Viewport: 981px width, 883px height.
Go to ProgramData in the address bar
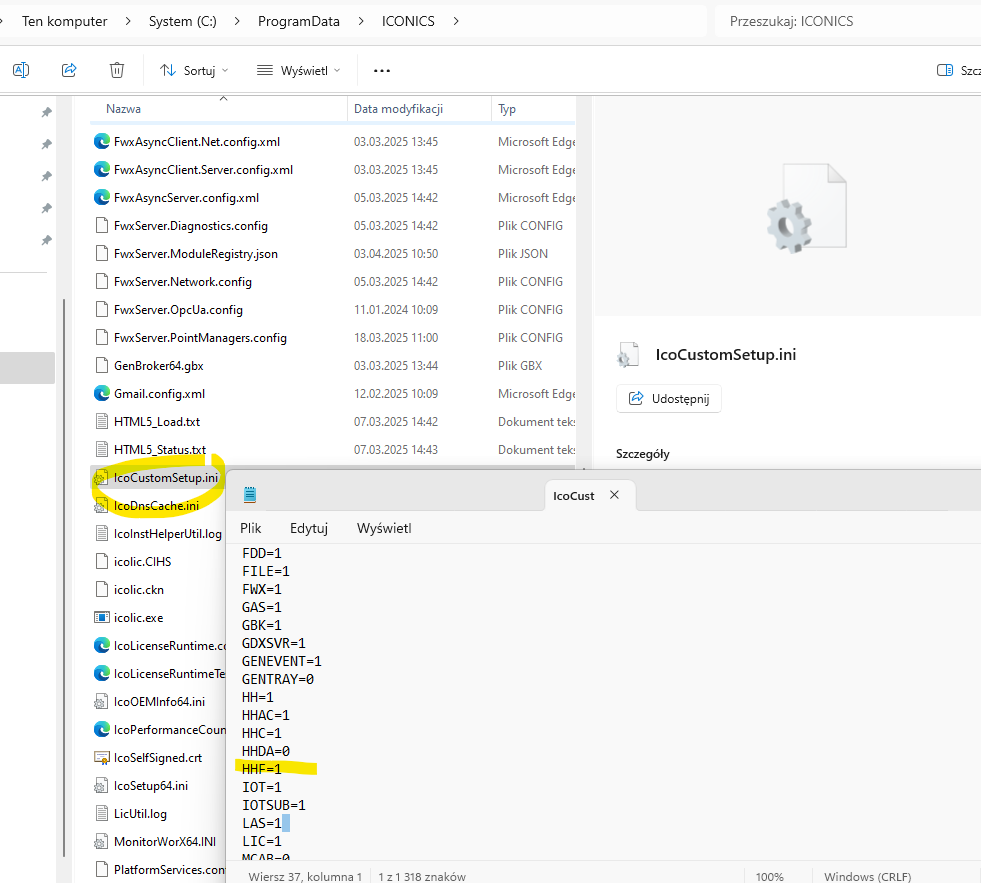point(299,21)
